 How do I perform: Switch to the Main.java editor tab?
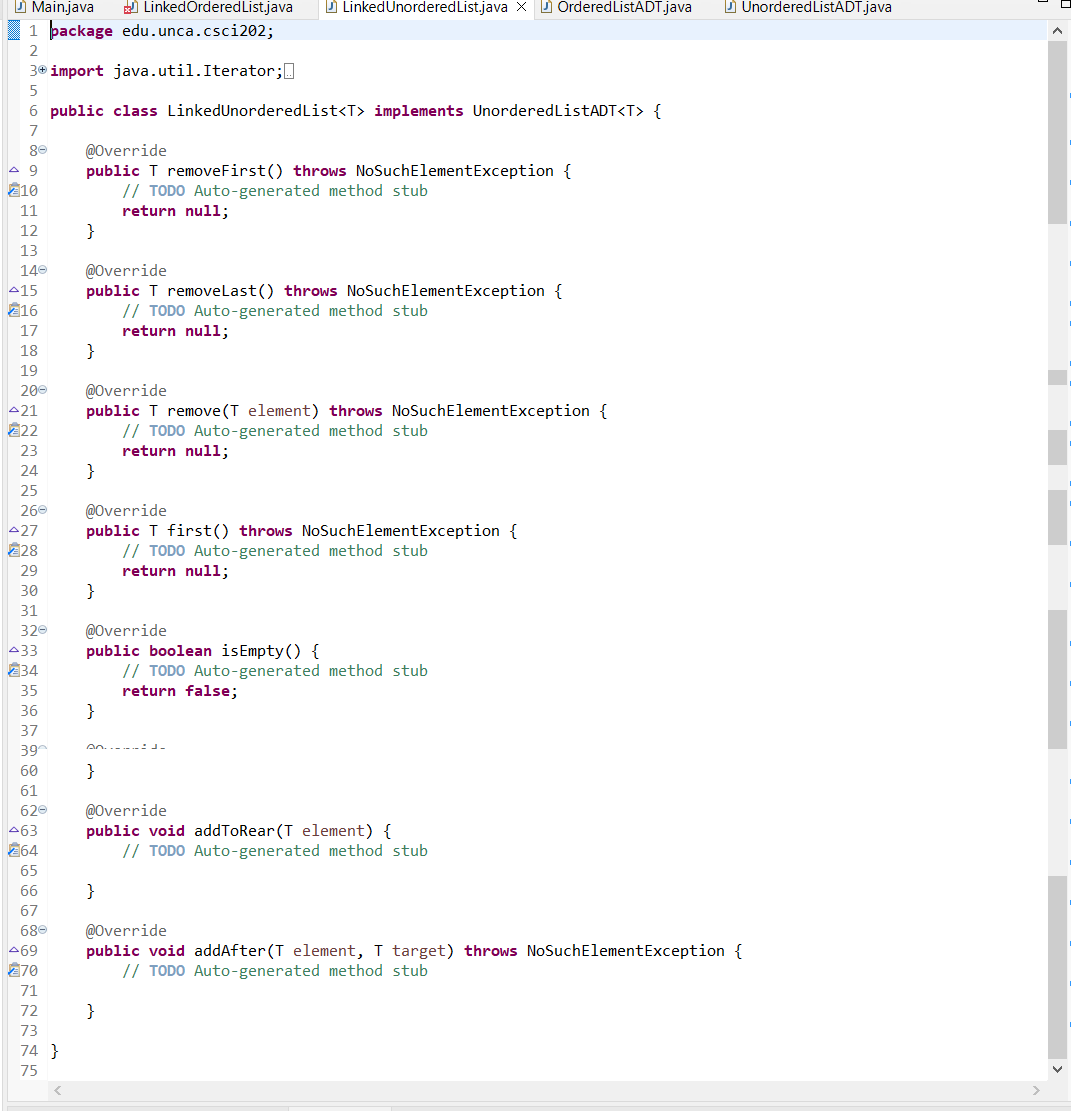(x=55, y=8)
